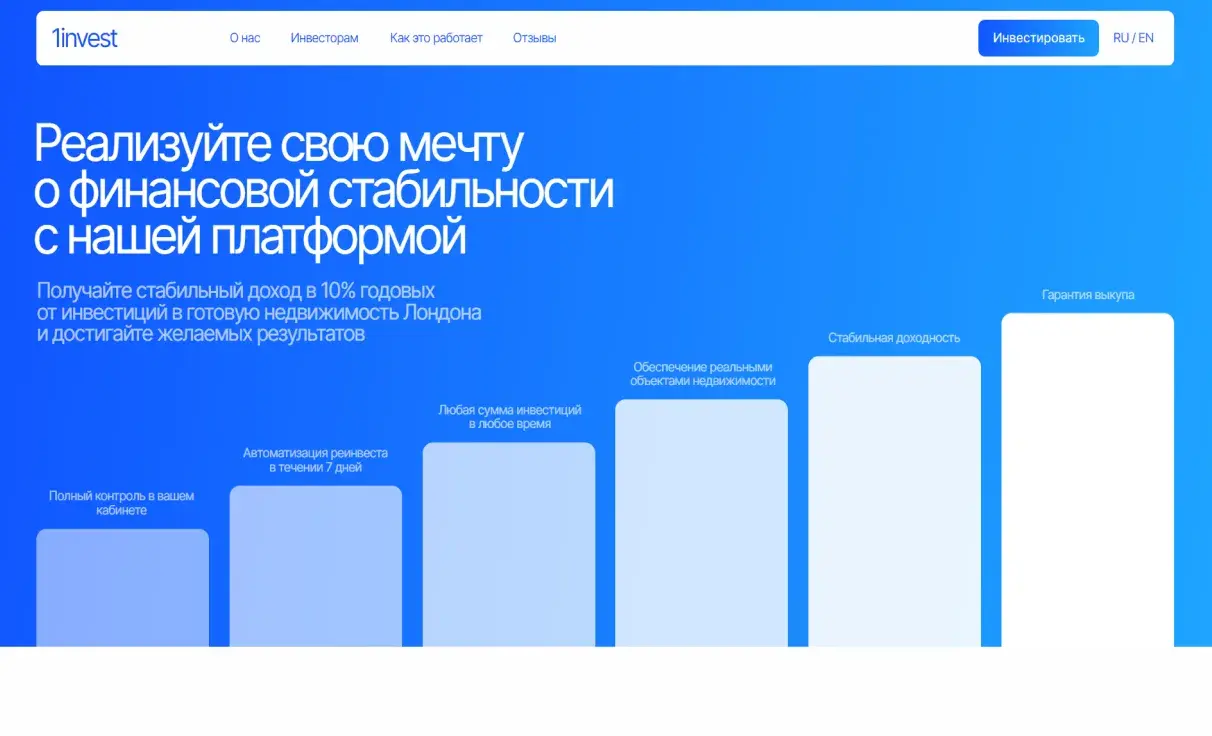Image resolution: width=1212 pixels, height=736 pixels.
Task: Select the Стабильная доходность bar
Action: 894,500
